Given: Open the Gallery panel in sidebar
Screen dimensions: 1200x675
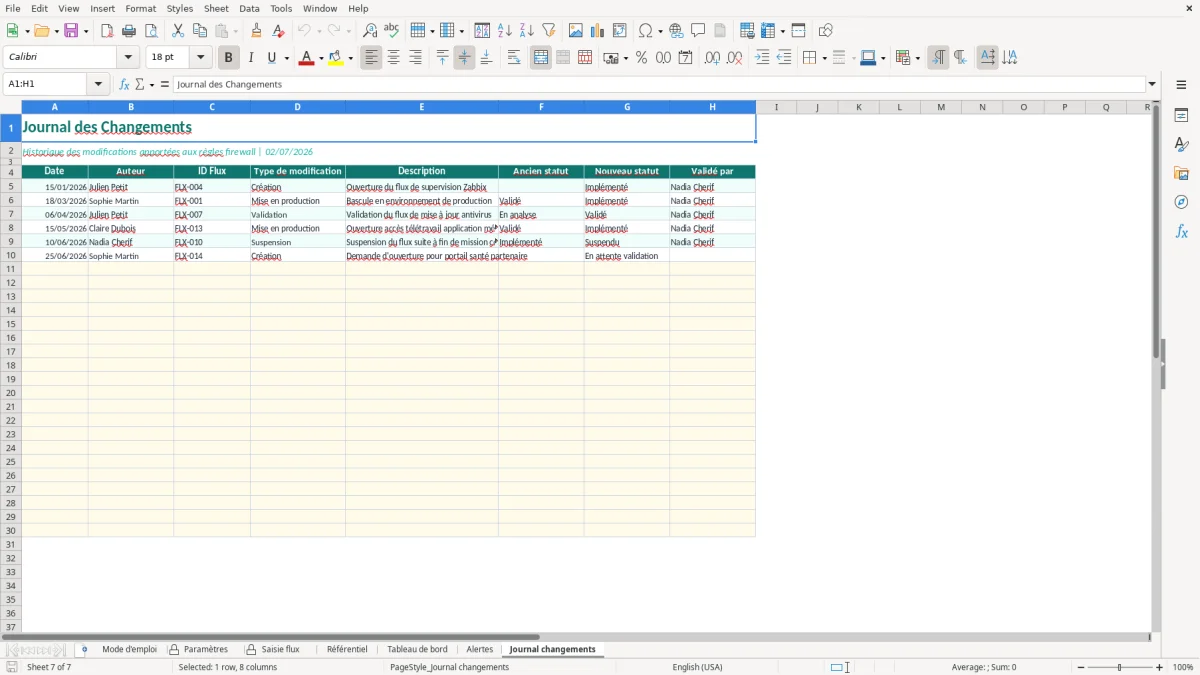Looking at the screenshot, I should (x=1181, y=173).
